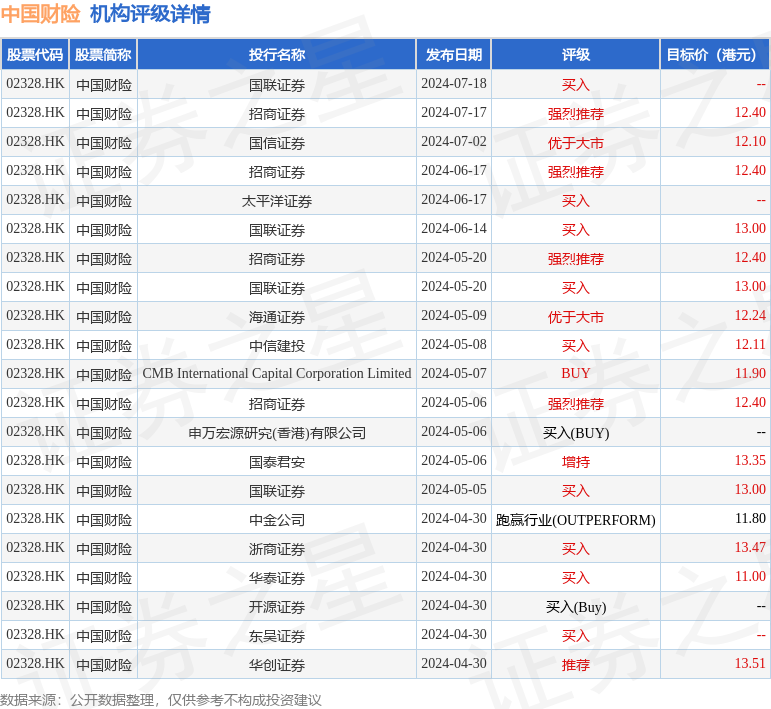Click date cell 2024-05-09
The image size is (771, 709).
tap(454, 316)
